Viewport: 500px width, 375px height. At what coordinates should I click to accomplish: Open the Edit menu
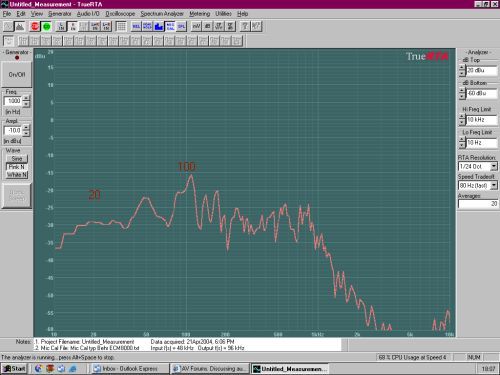click(x=21, y=14)
